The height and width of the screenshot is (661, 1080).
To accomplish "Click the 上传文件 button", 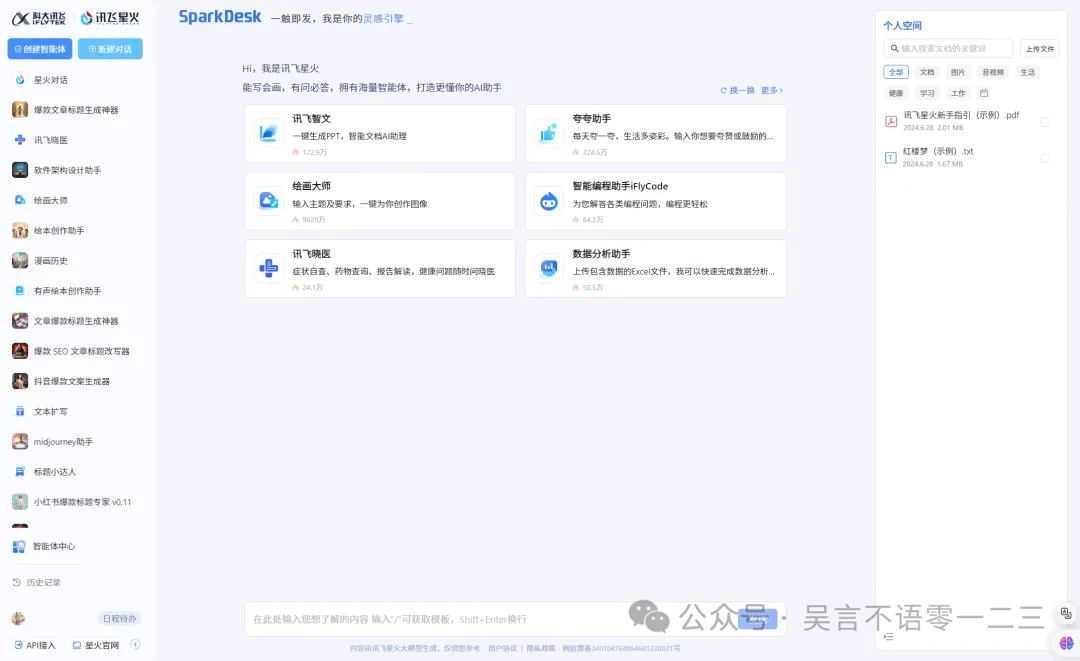I will click(1039, 49).
